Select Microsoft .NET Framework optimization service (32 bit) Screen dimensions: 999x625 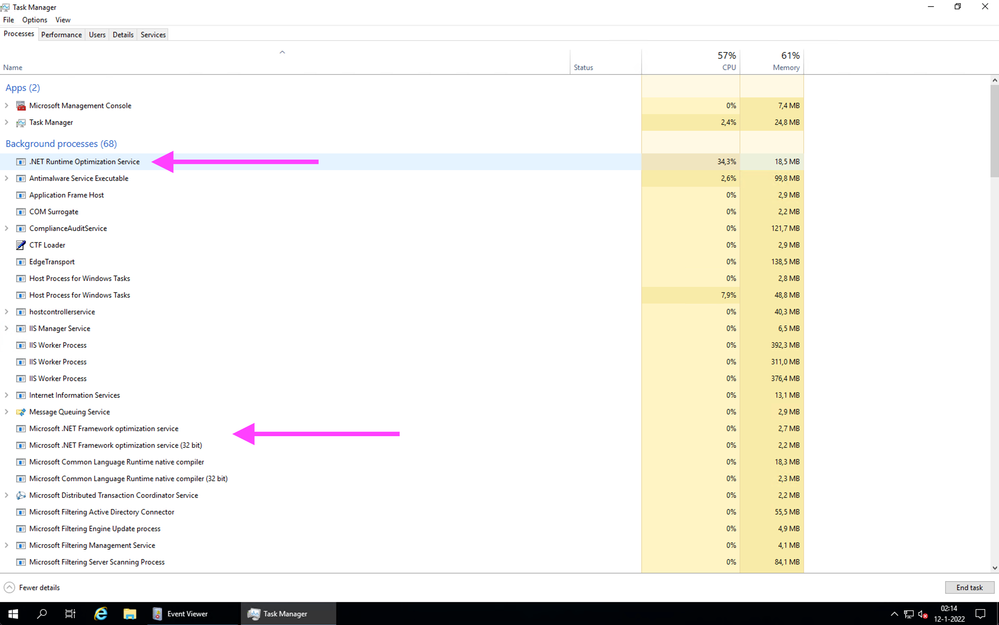point(401,445)
